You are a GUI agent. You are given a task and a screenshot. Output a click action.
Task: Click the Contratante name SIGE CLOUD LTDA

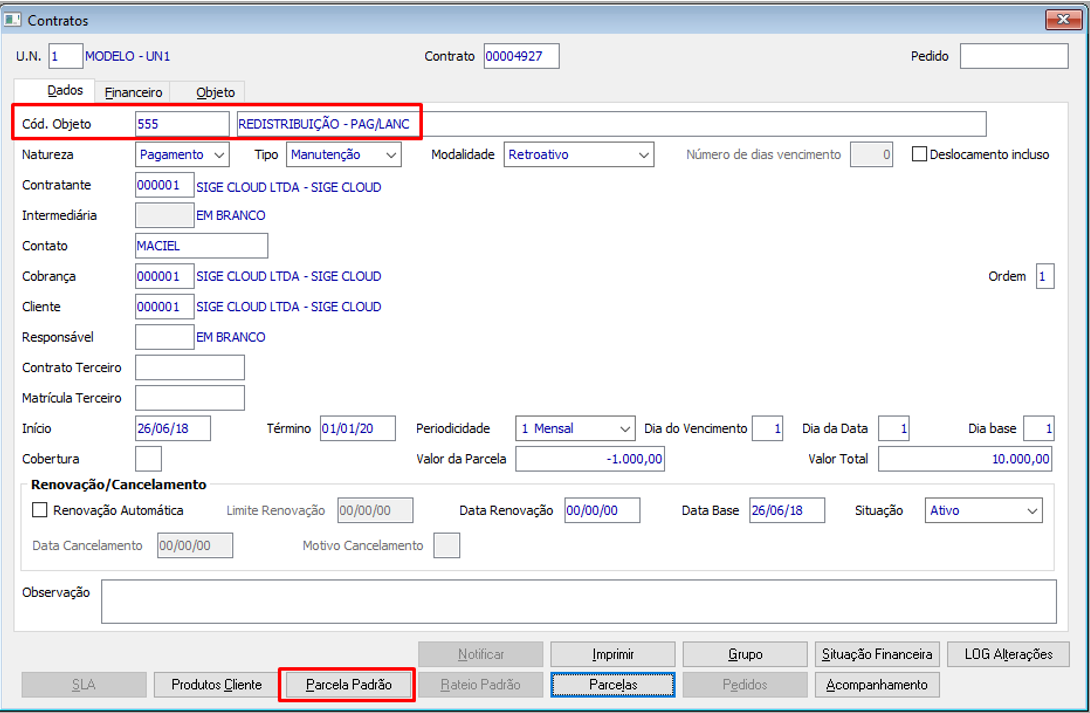point(288,187)
